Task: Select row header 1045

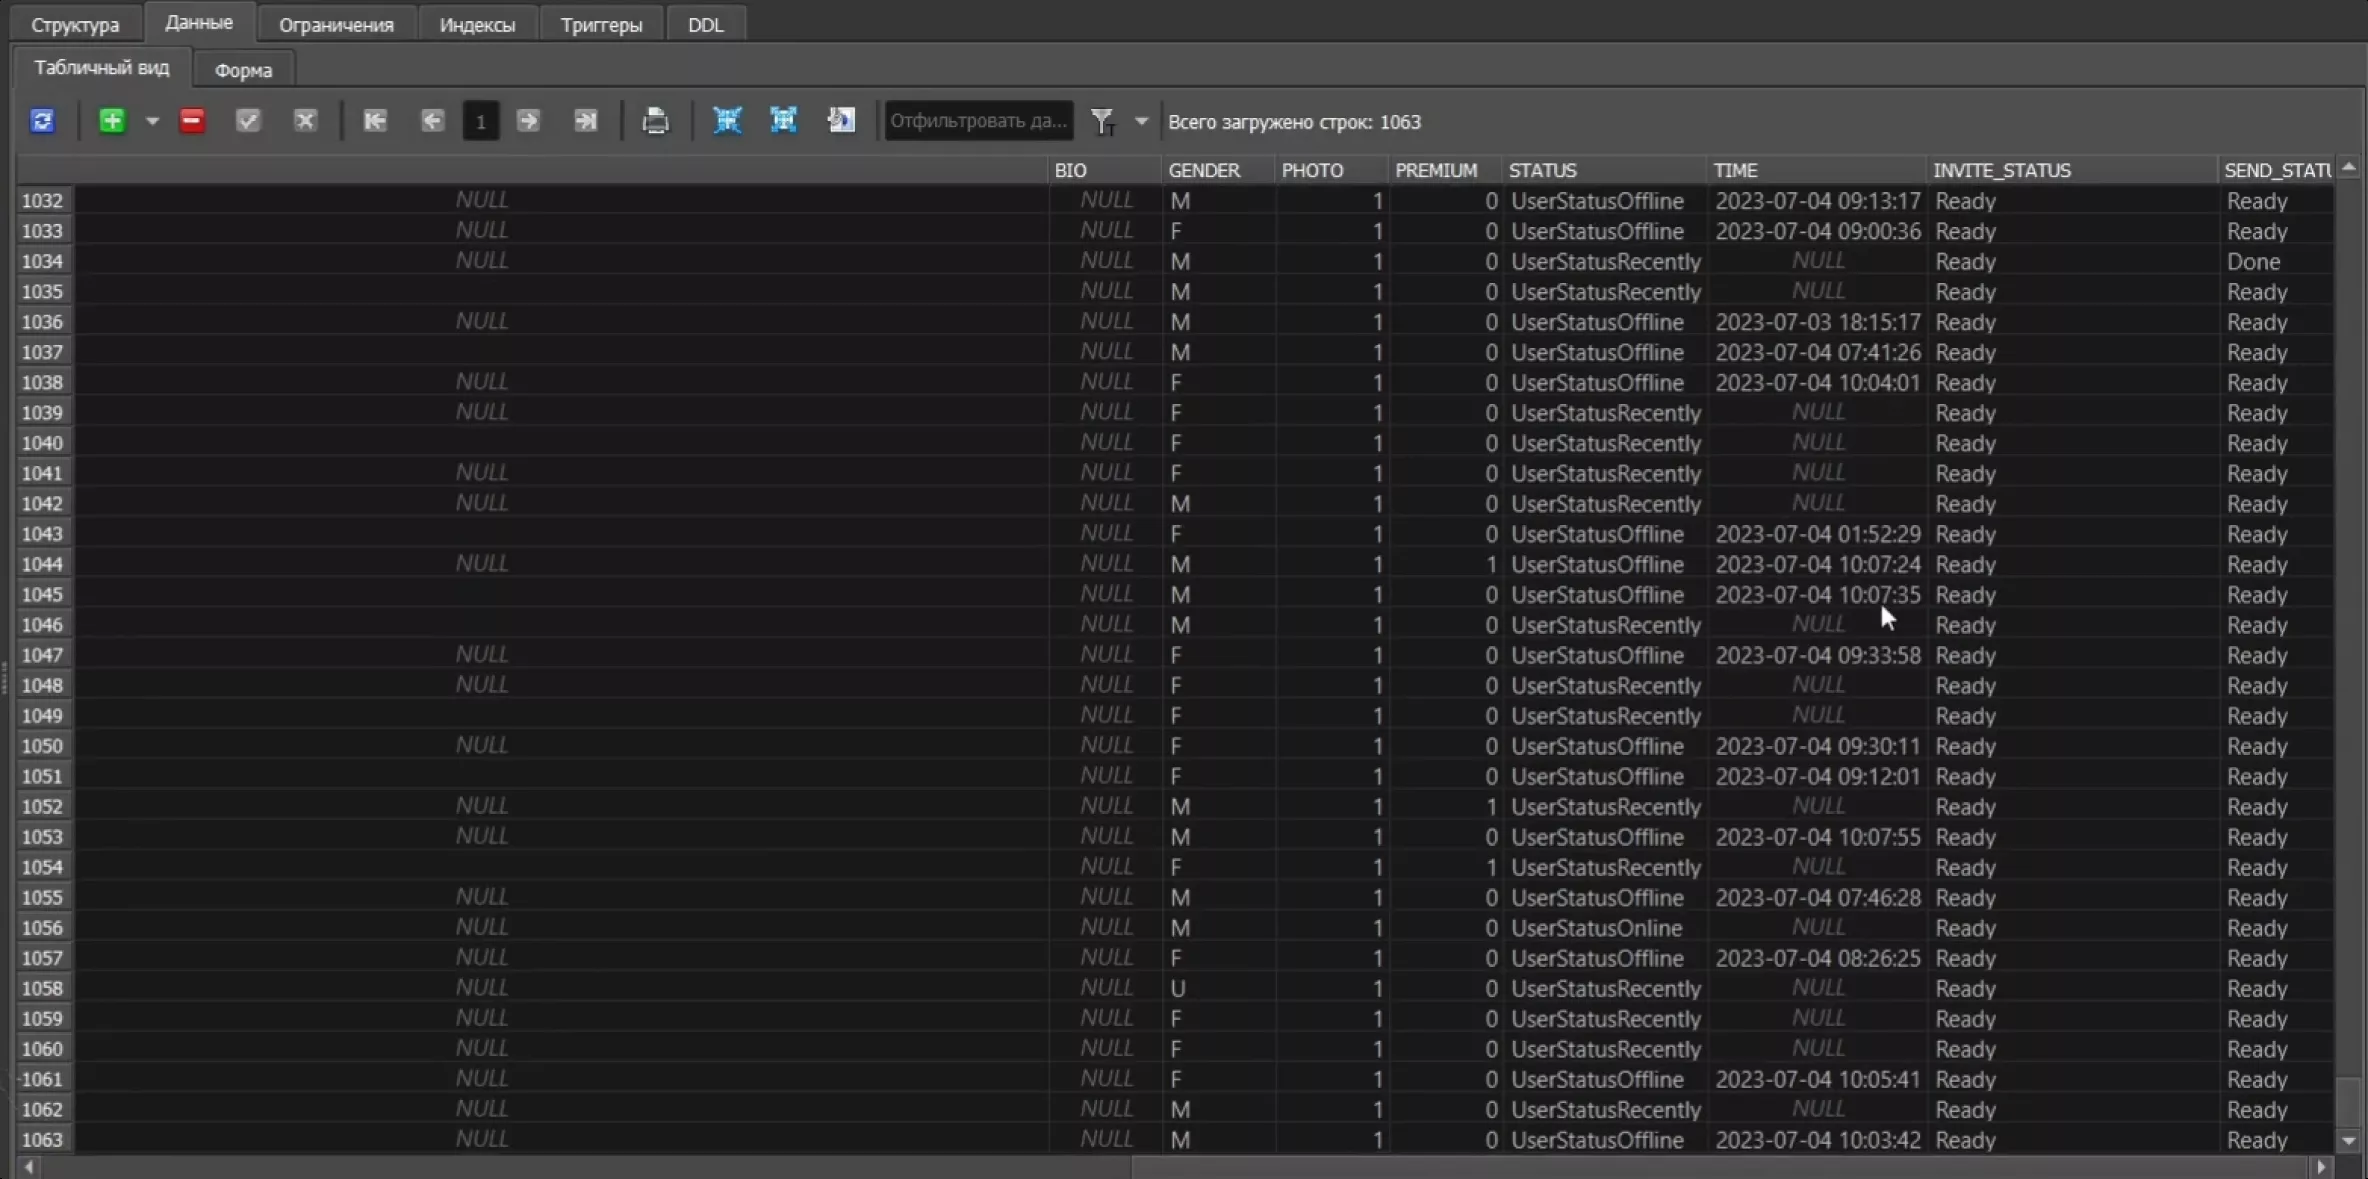Action: (43, 594)
